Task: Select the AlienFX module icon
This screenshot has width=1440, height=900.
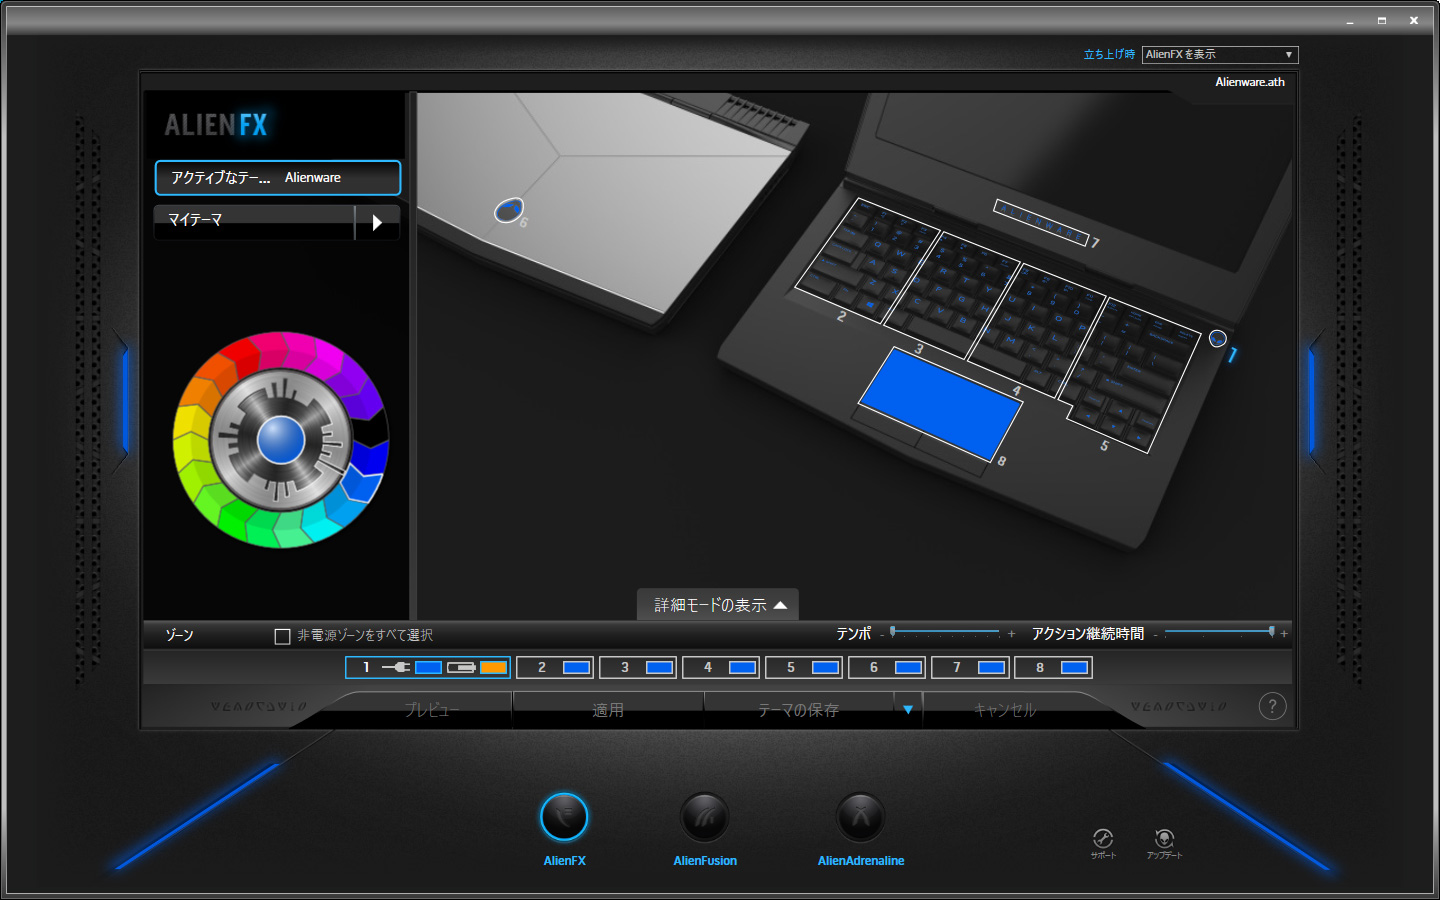Action: (564, 818)
